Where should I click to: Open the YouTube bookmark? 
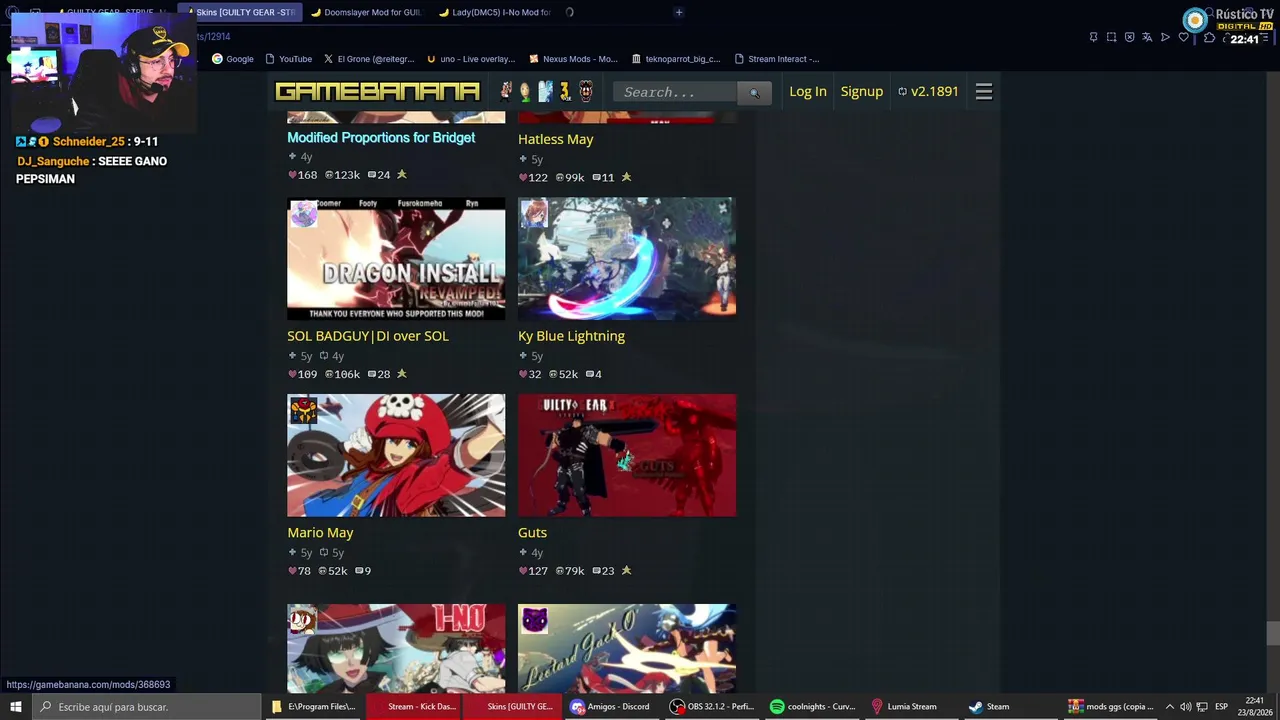coord(289,59)
